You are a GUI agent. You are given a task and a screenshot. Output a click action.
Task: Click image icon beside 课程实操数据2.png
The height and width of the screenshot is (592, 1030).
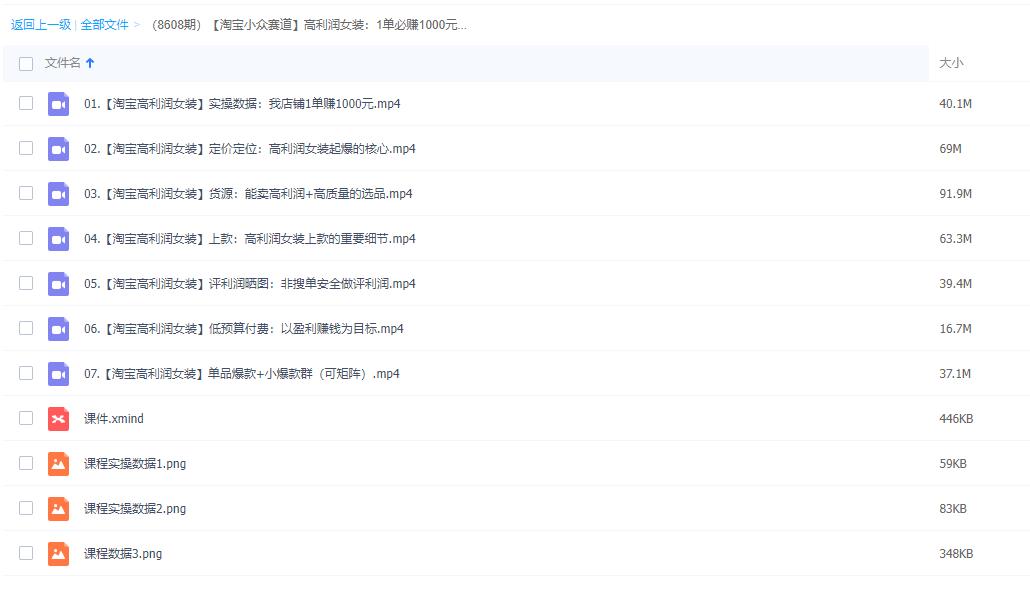[58, 509]
